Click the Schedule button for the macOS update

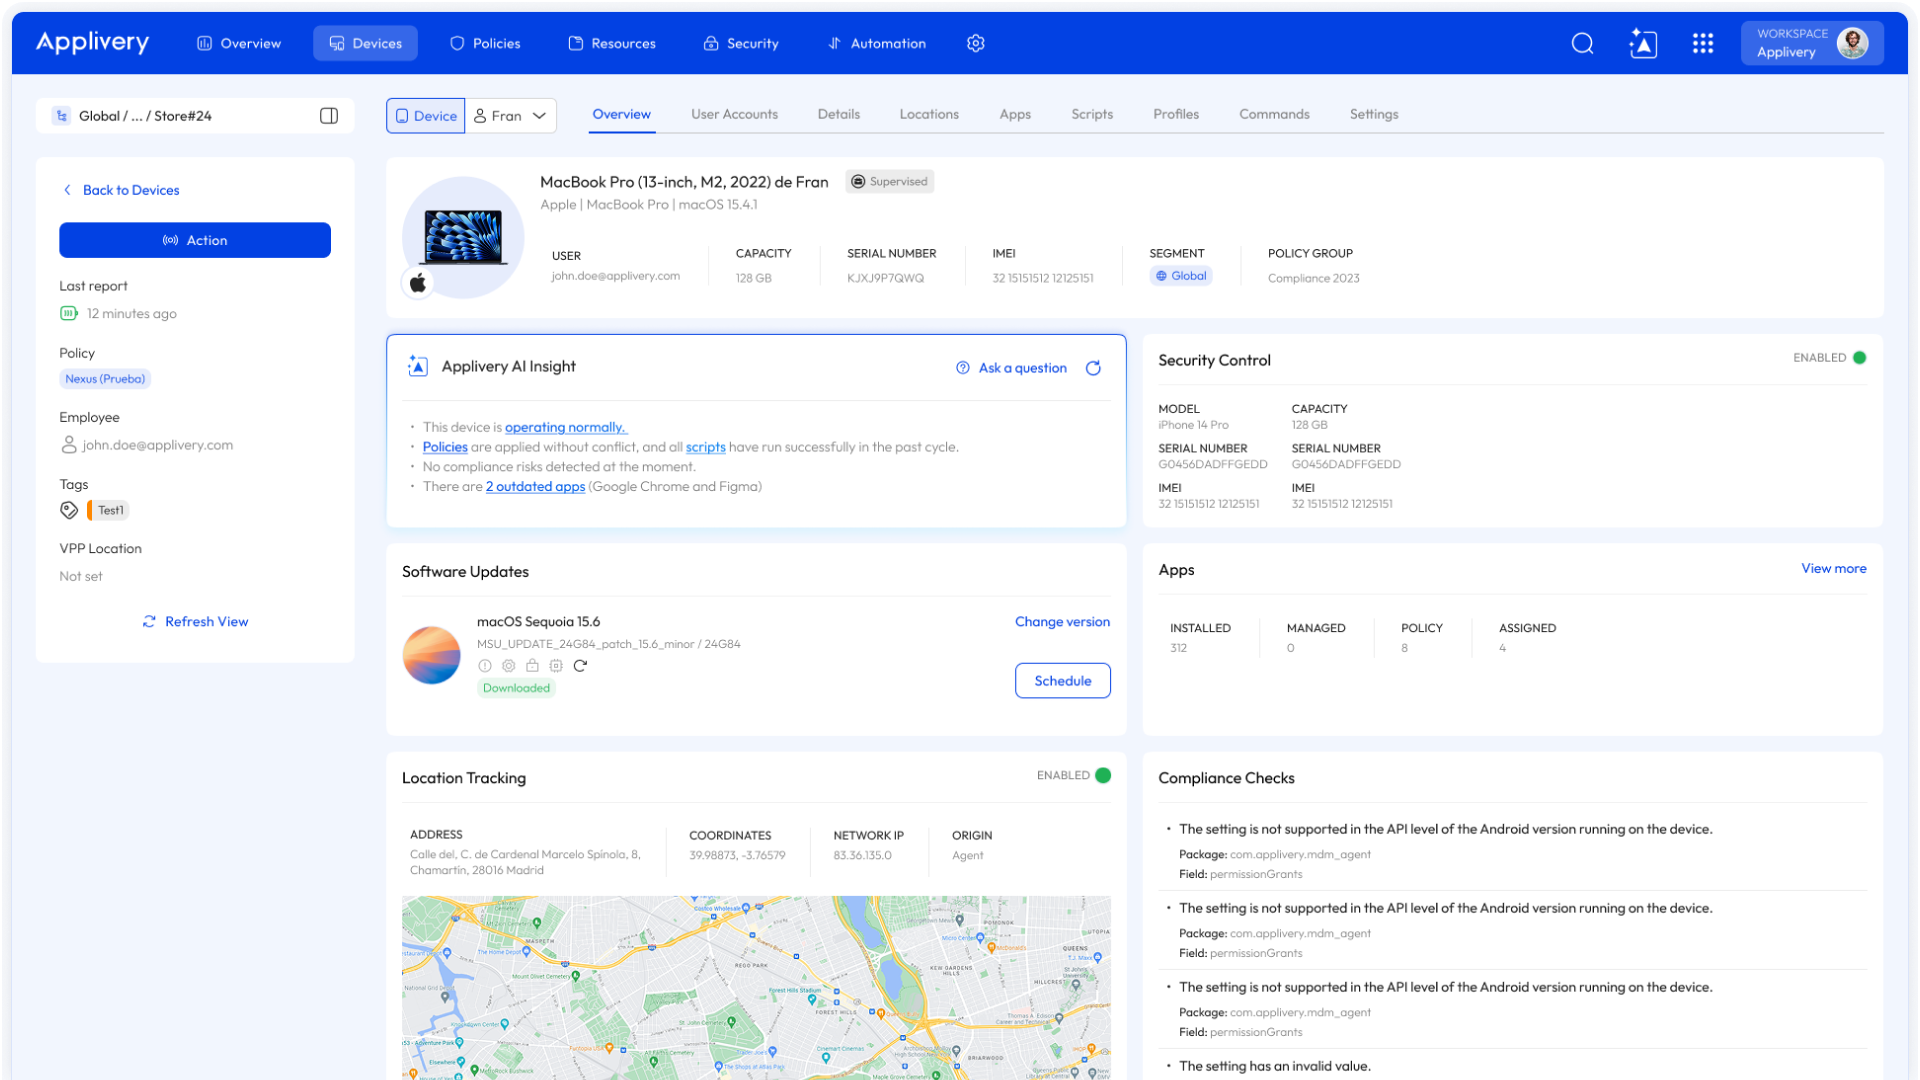pos(1062,680)
